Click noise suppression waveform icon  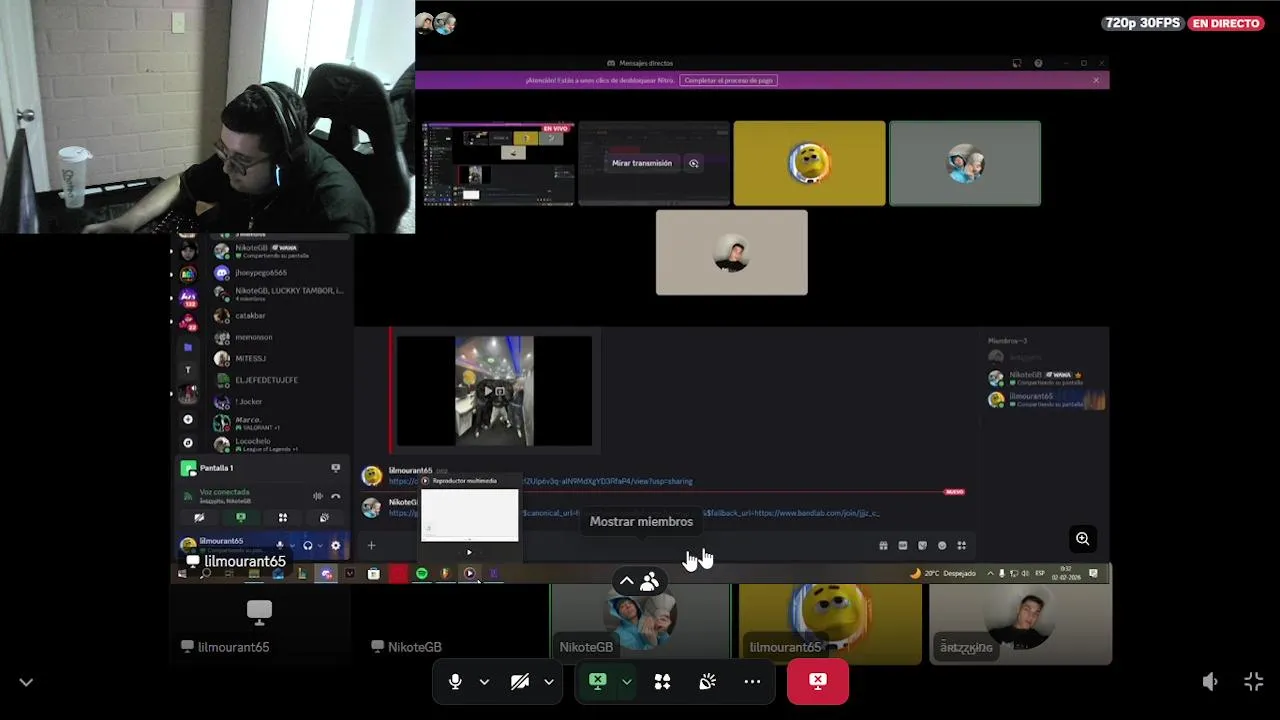click(x=317, y=496)
